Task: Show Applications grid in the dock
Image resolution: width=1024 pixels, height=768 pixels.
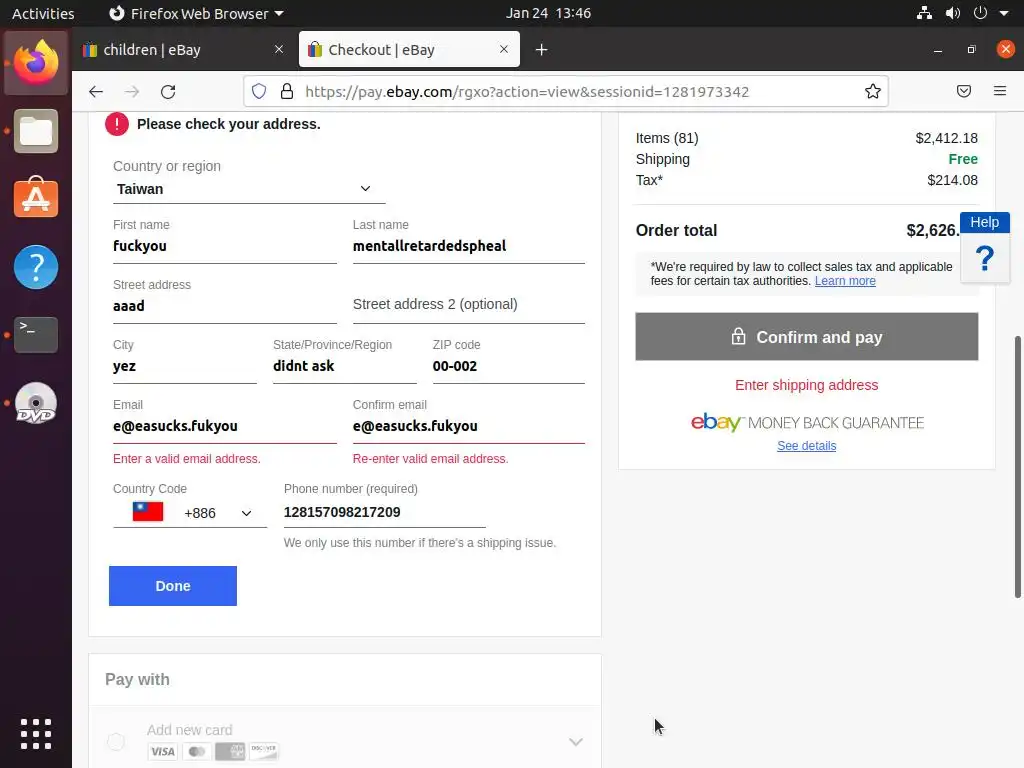Action: point(36,734)
